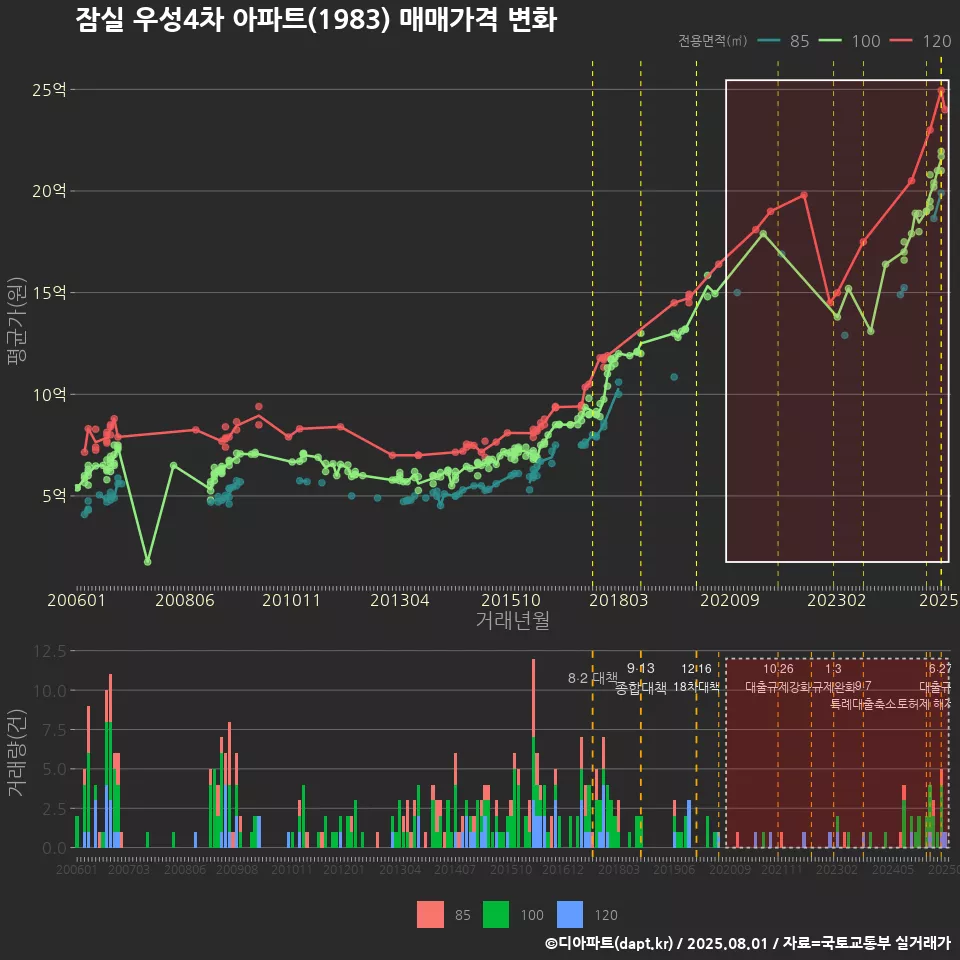The image size is (960, 960).
Task: Click 201612 on the volume chart x-axis
Action: click(x=563, y=869)
